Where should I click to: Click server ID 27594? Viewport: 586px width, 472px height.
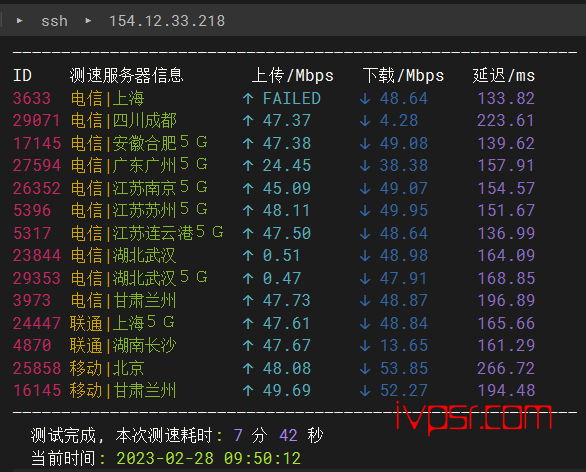[x=37, y=166]
